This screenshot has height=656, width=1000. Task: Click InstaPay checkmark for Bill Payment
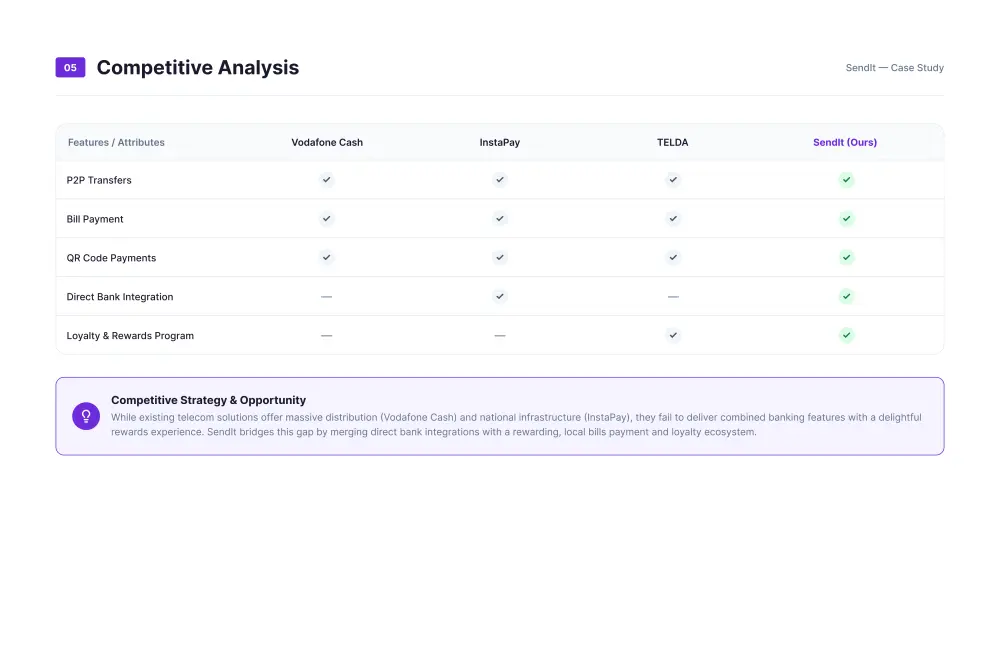click(x=500, y=219)
